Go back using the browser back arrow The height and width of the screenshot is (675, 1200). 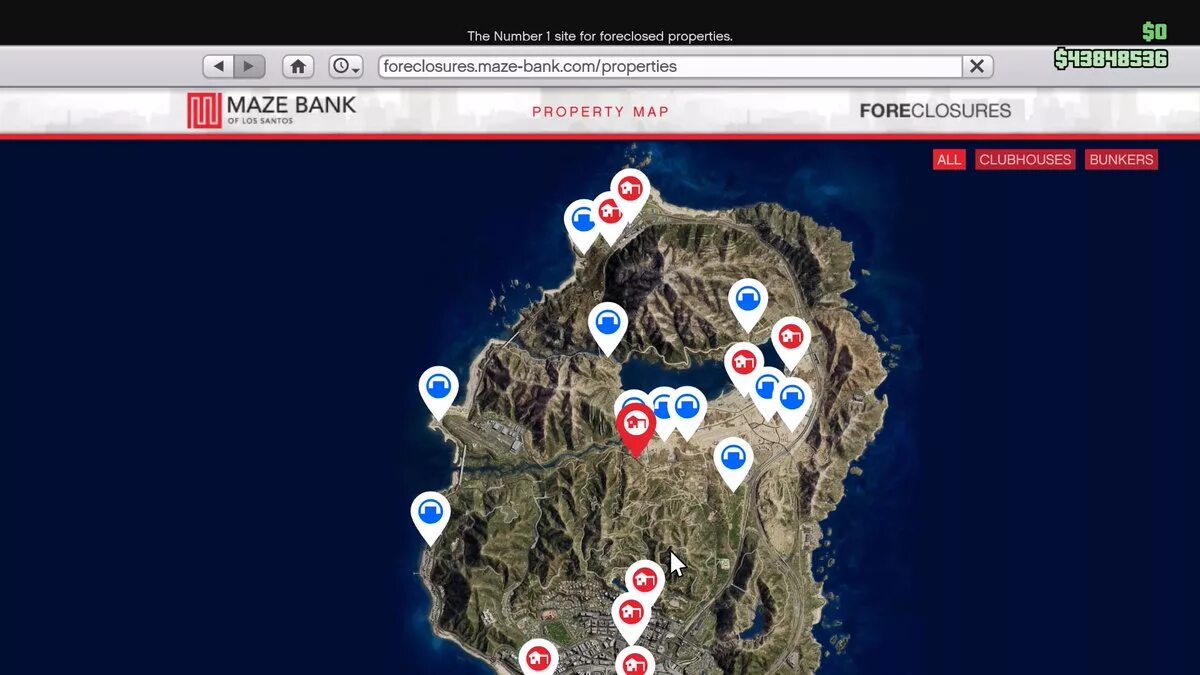(x=218, y=66)
